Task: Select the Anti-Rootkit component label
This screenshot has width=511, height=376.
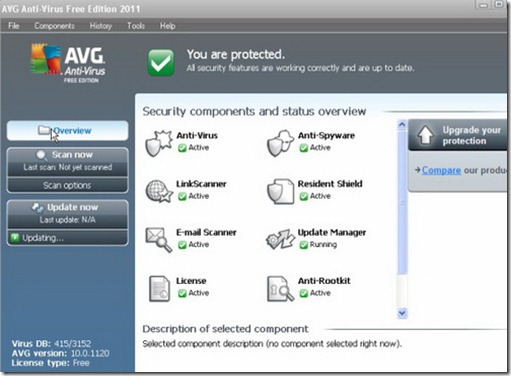Action: pos(324,281)
